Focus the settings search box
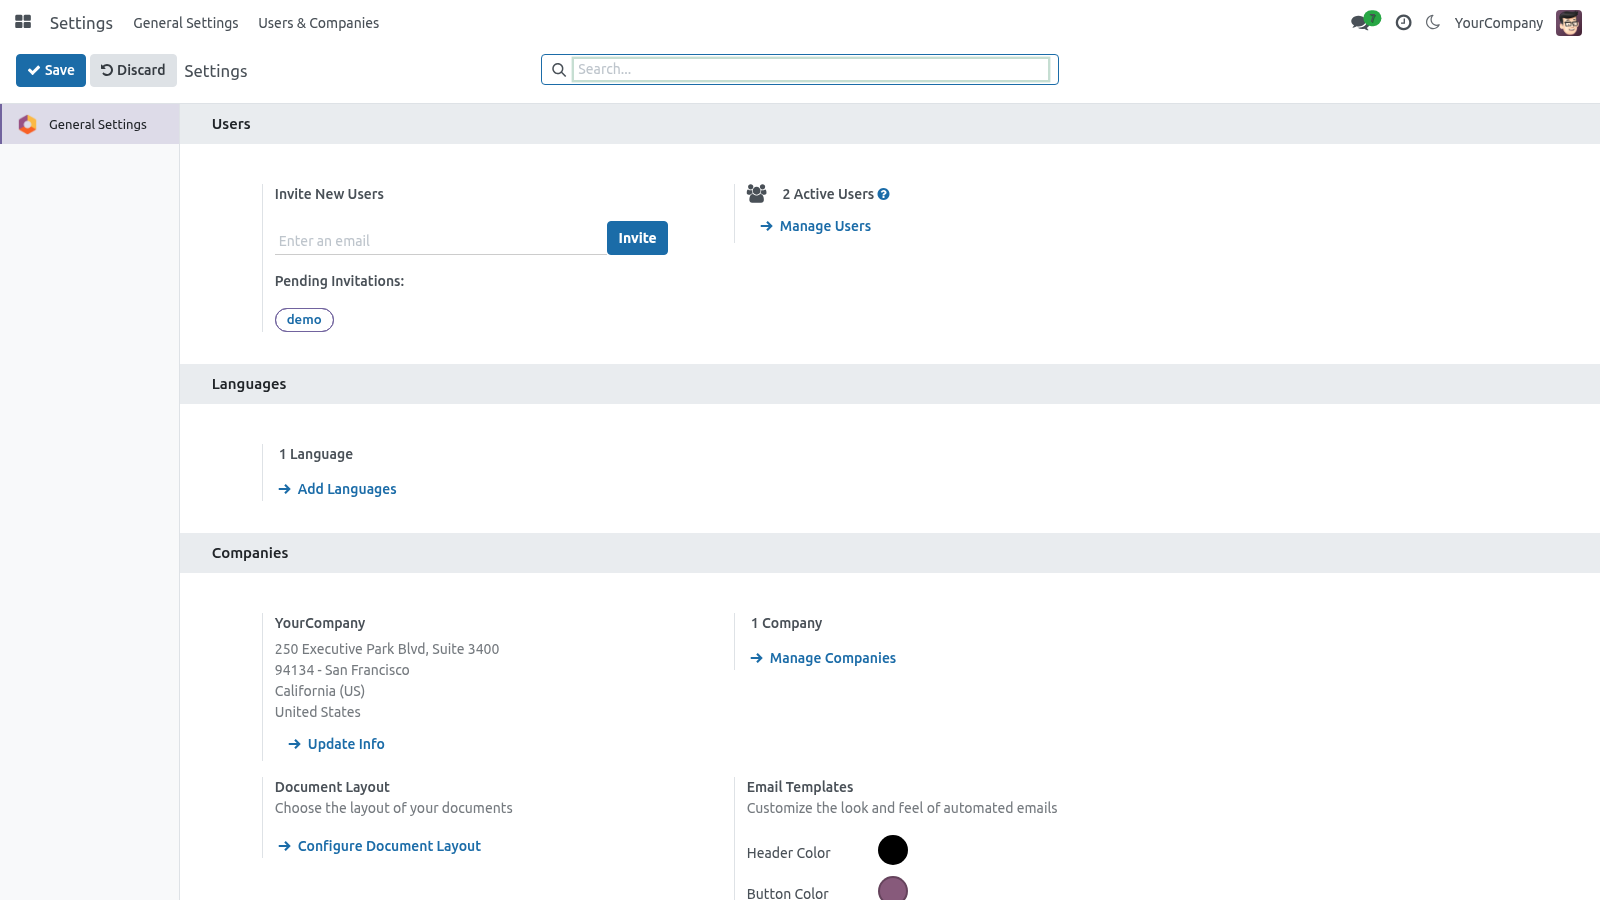This screenshot has height=900, width=1600. pos(810,69)
